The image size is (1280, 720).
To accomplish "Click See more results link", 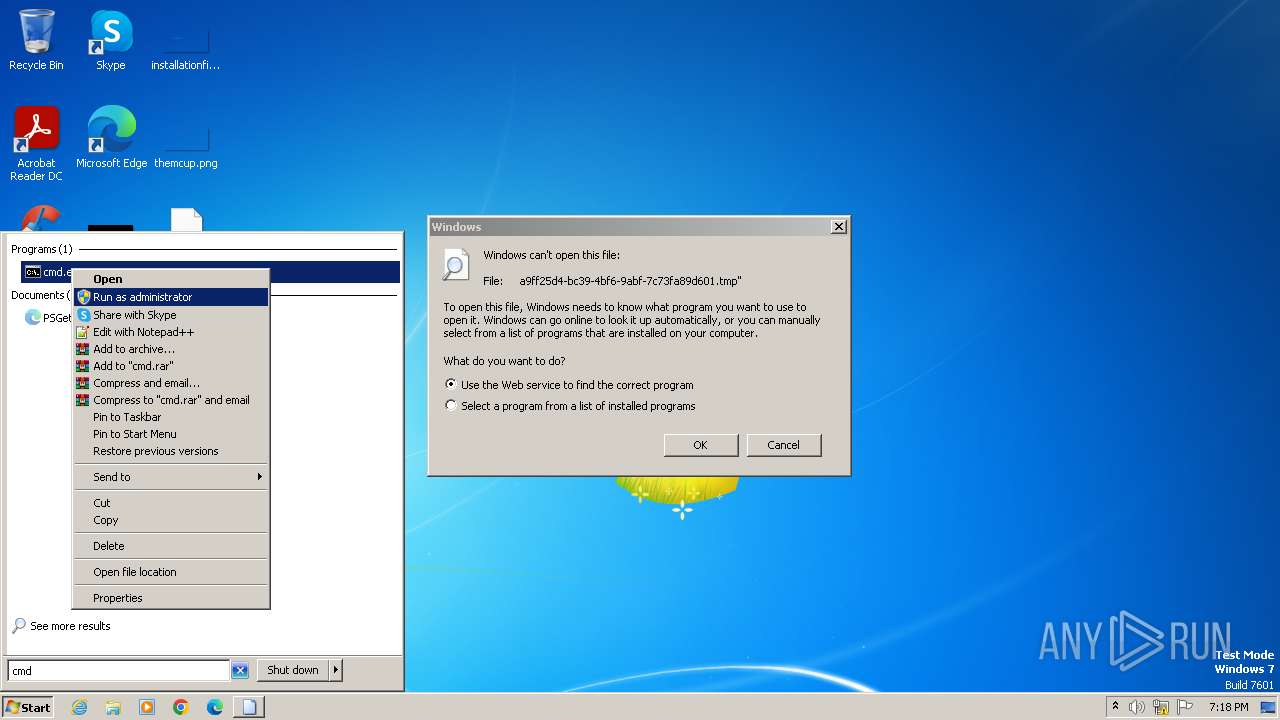I will (61, 626).
